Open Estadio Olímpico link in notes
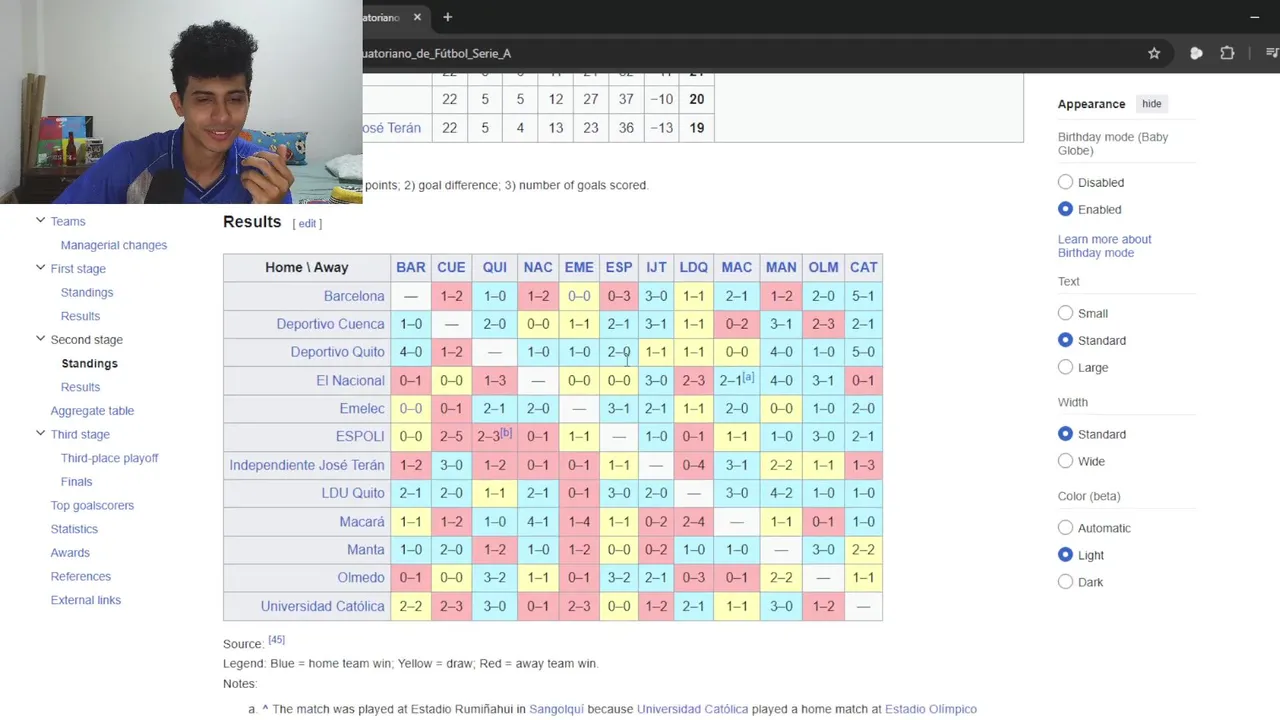Viewport: 1280px width, 720px height. coord(931,709)
